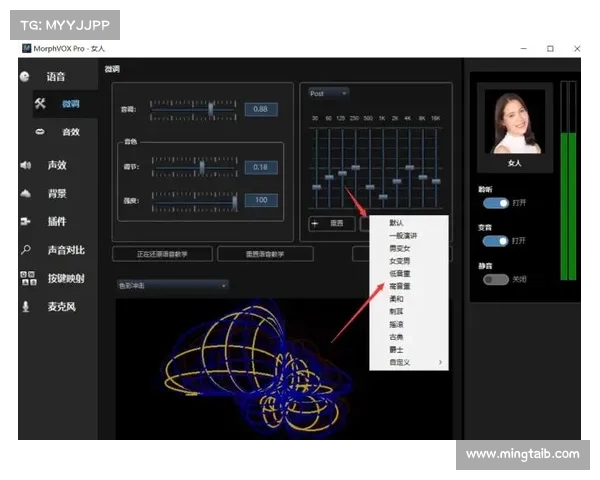Select the 古典 classical preset
The image size is (600, 480).
[x=409, y=337]
